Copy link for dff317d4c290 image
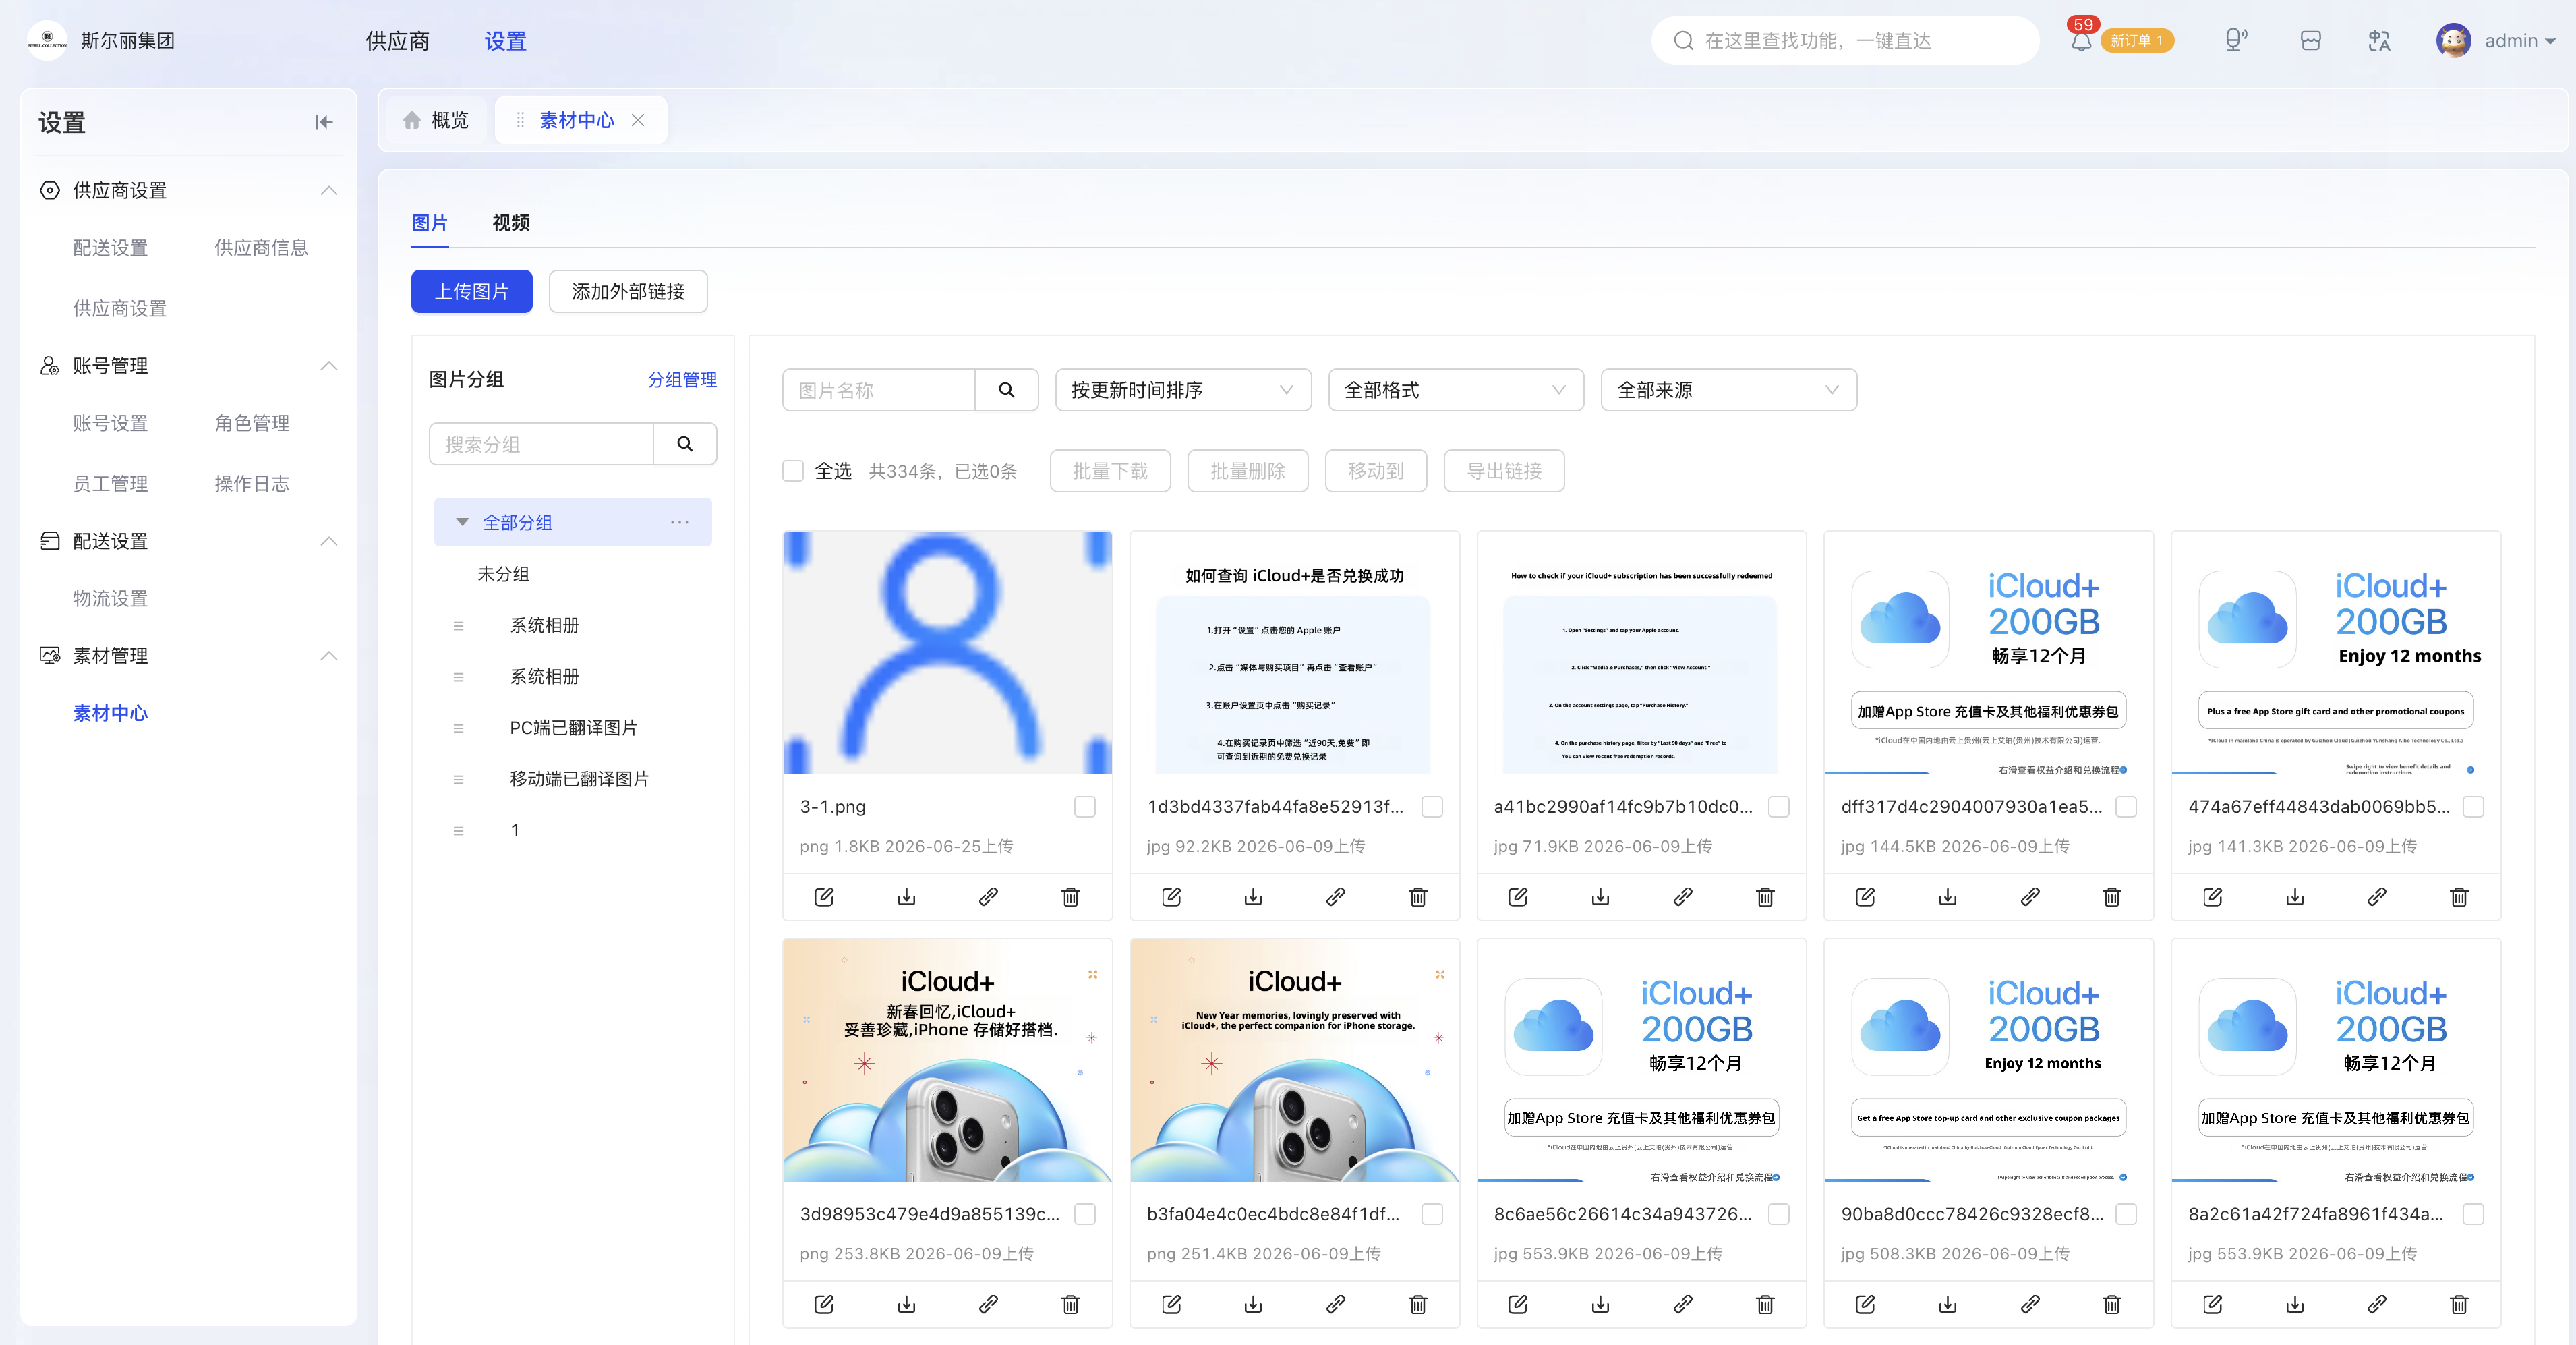 coord(2030,897)
